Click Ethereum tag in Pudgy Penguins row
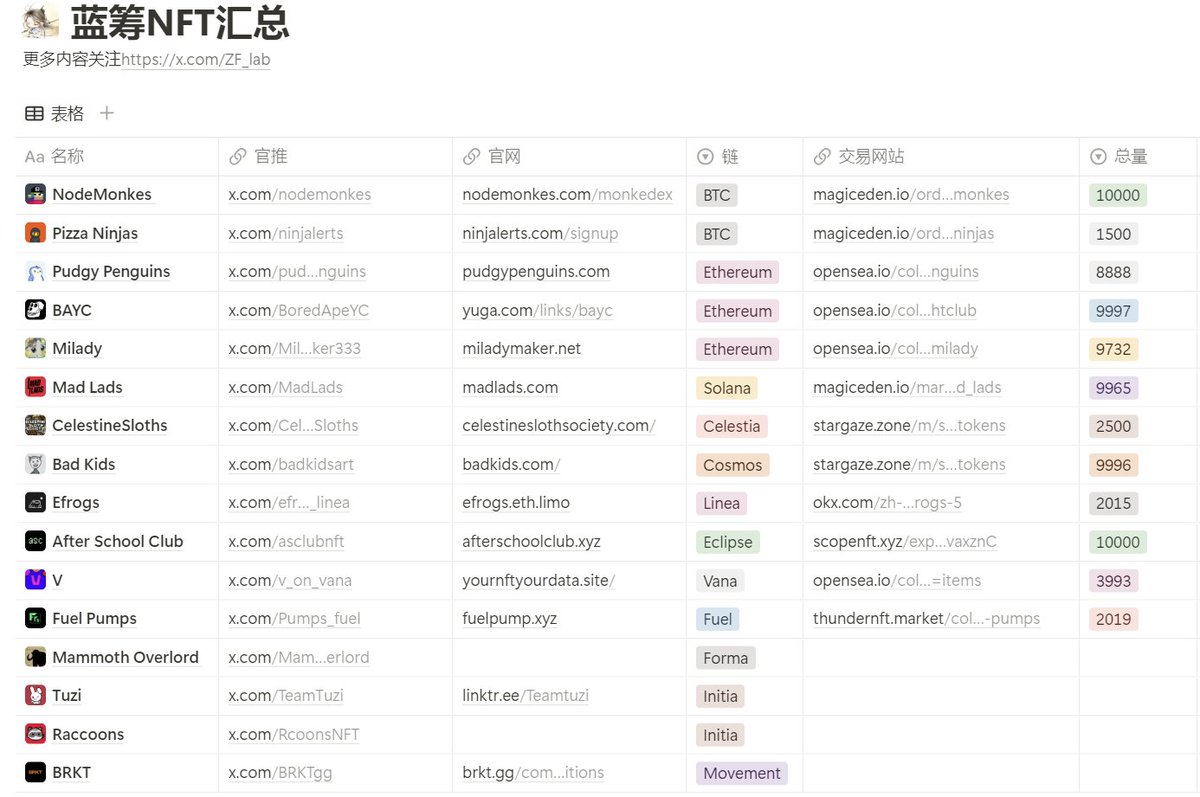 (x=737, y=272)
